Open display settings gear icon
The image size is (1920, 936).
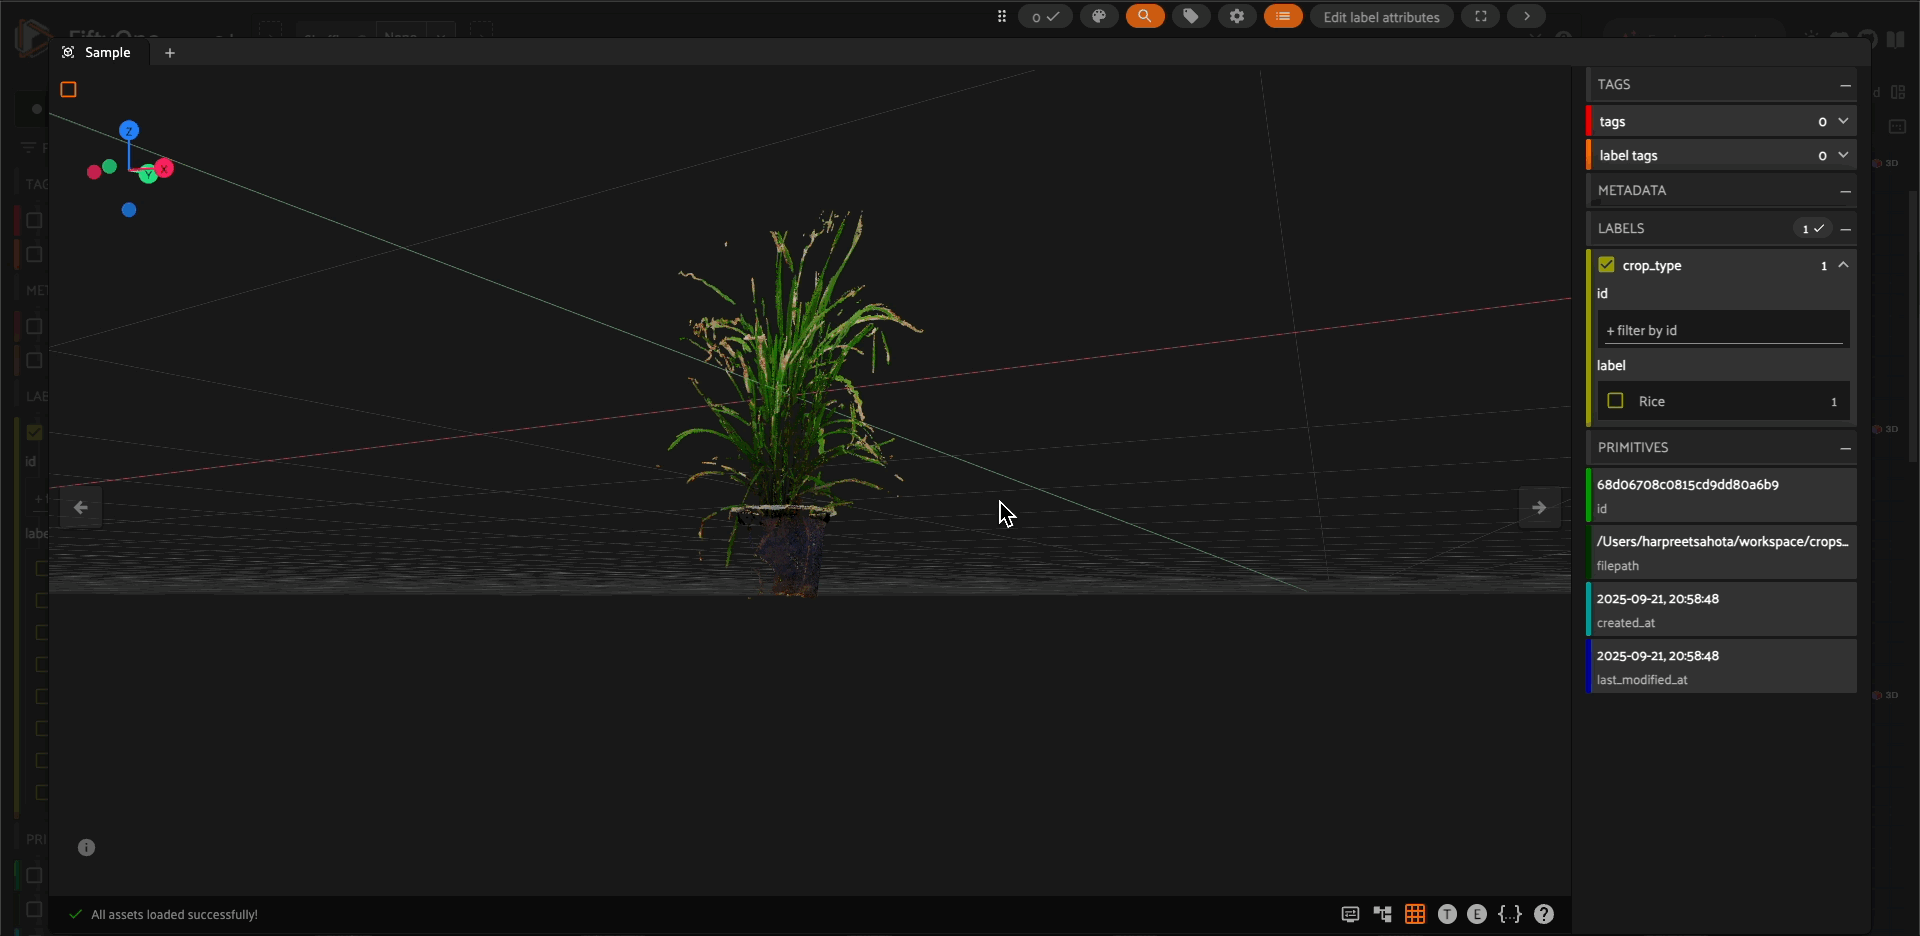pos(1237,16)
